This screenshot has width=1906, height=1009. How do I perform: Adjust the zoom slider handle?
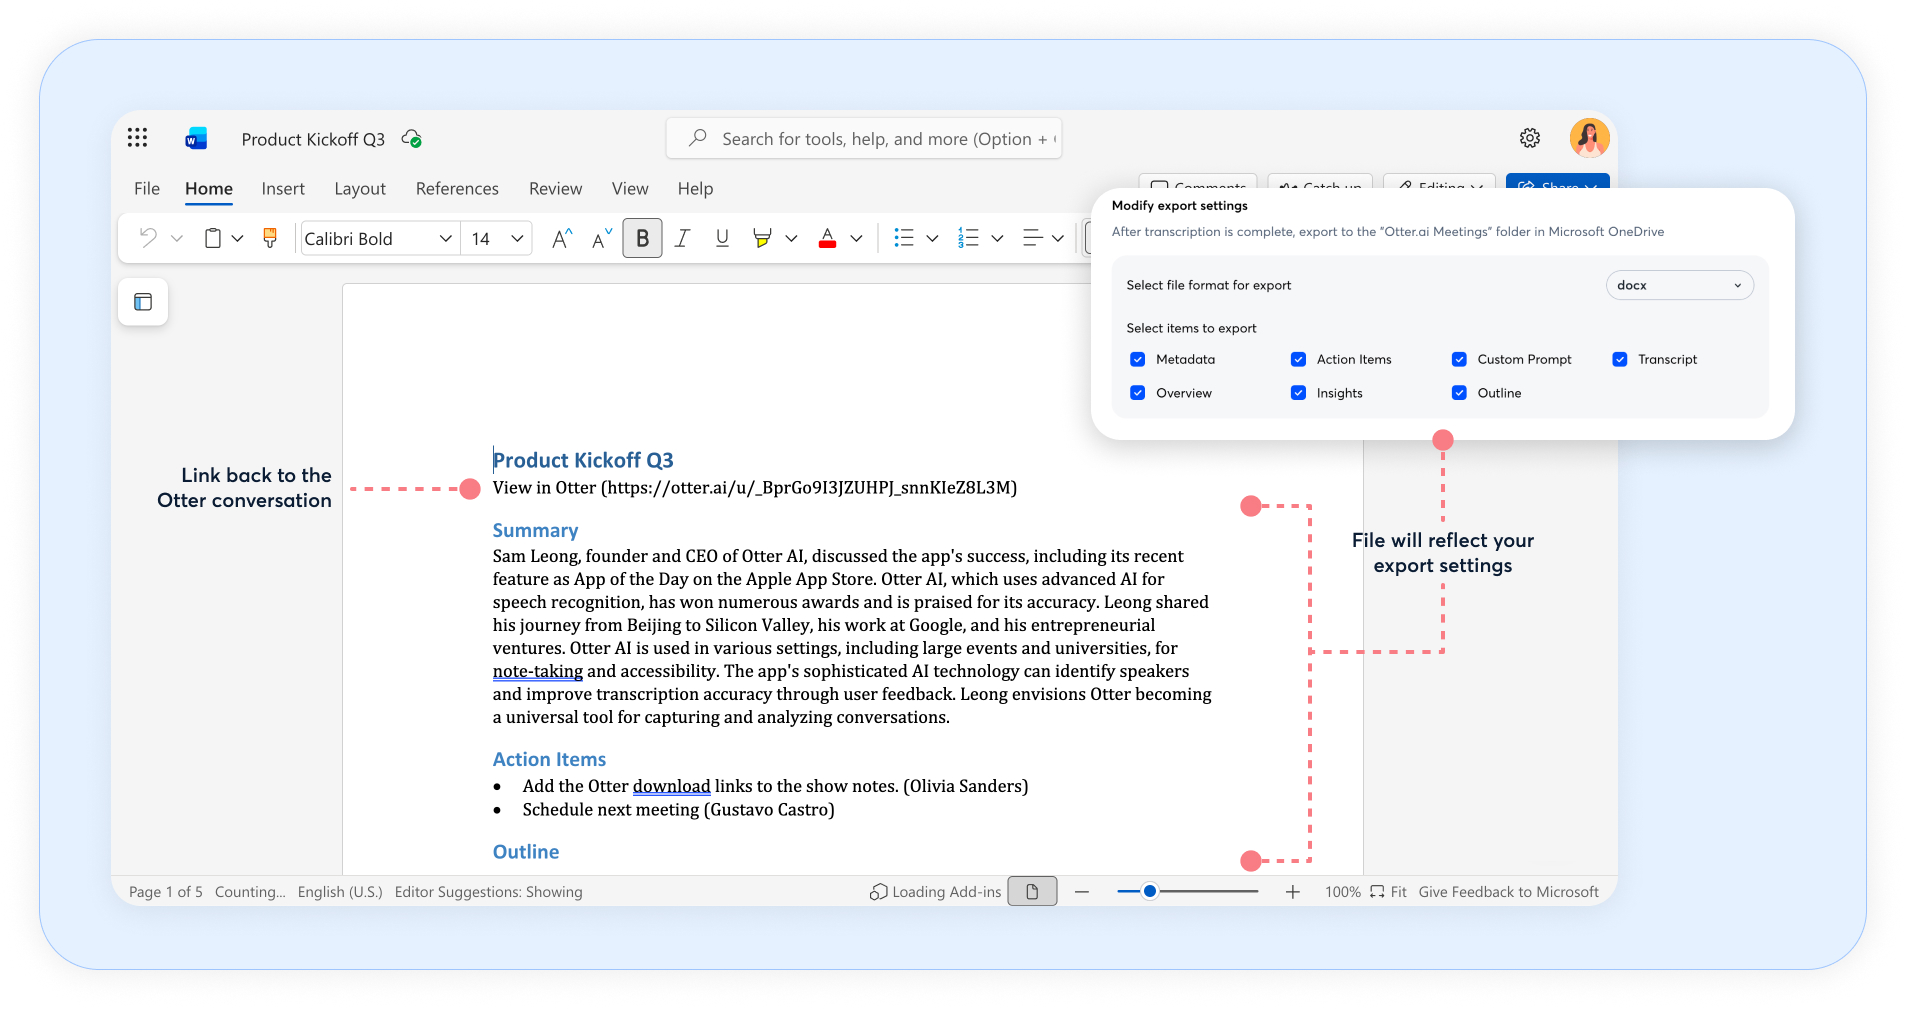[1150, 891]
